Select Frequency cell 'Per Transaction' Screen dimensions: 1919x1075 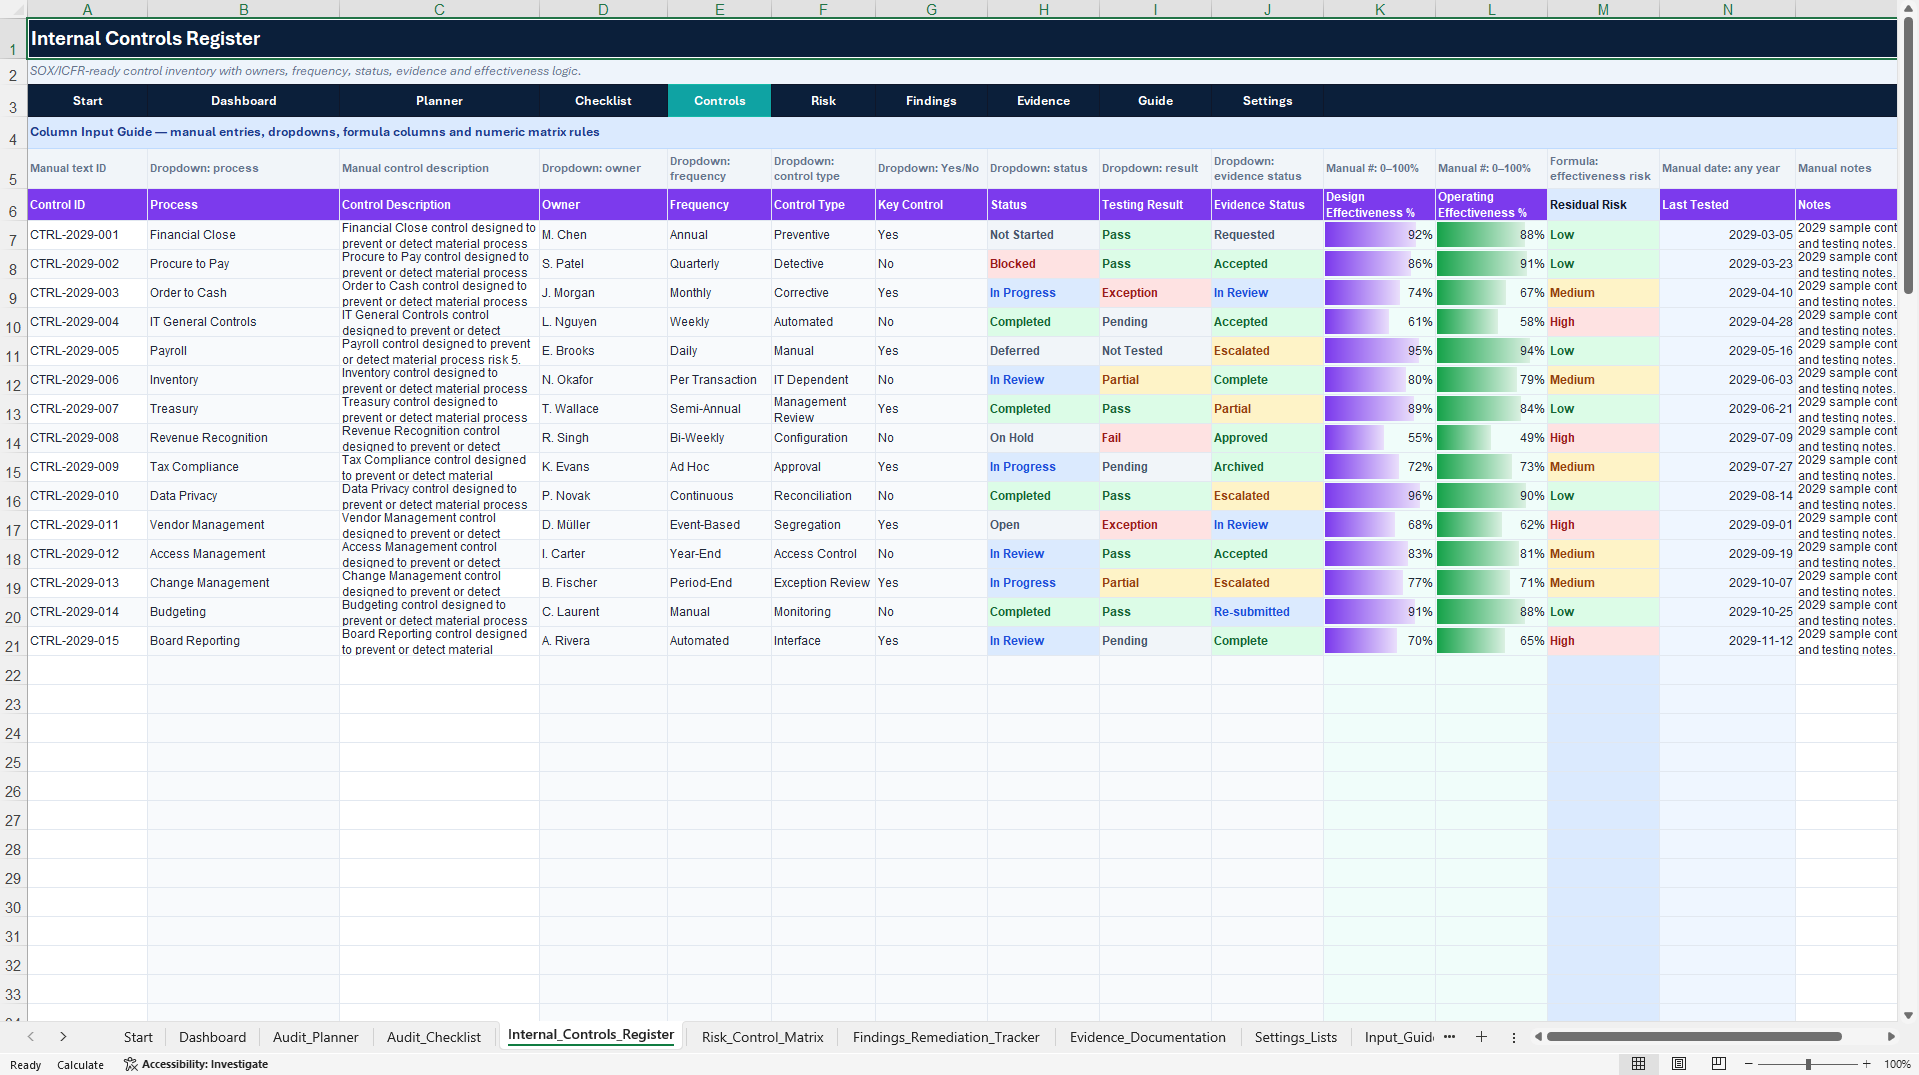coord(719,380)
